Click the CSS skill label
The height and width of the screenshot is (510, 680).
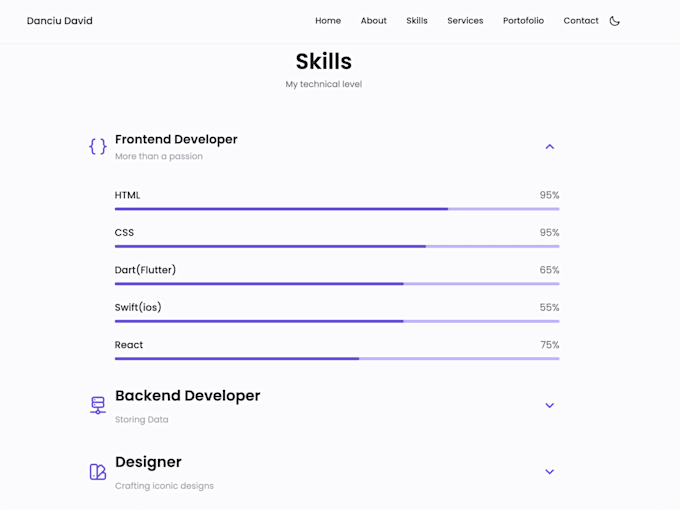point(124,232)
